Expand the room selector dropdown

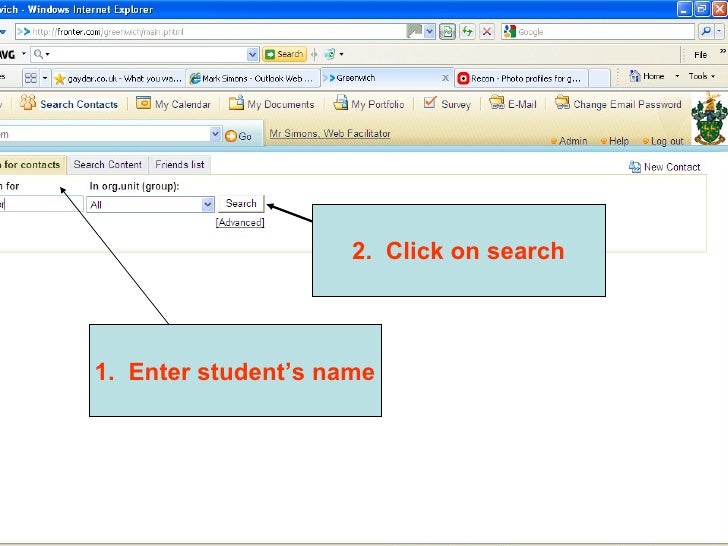click(215, 134)
